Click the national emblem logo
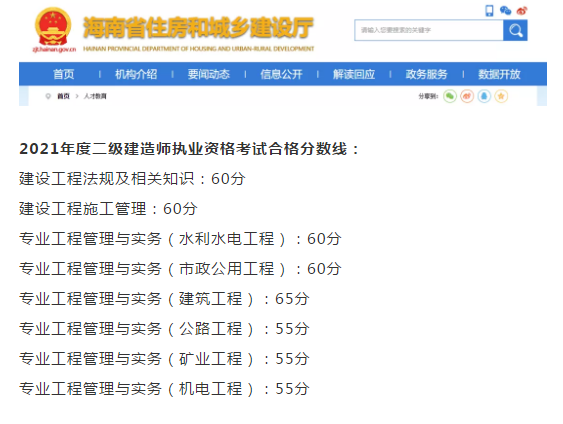This screenshot has width=563, height=424. [x=53, y=27]
